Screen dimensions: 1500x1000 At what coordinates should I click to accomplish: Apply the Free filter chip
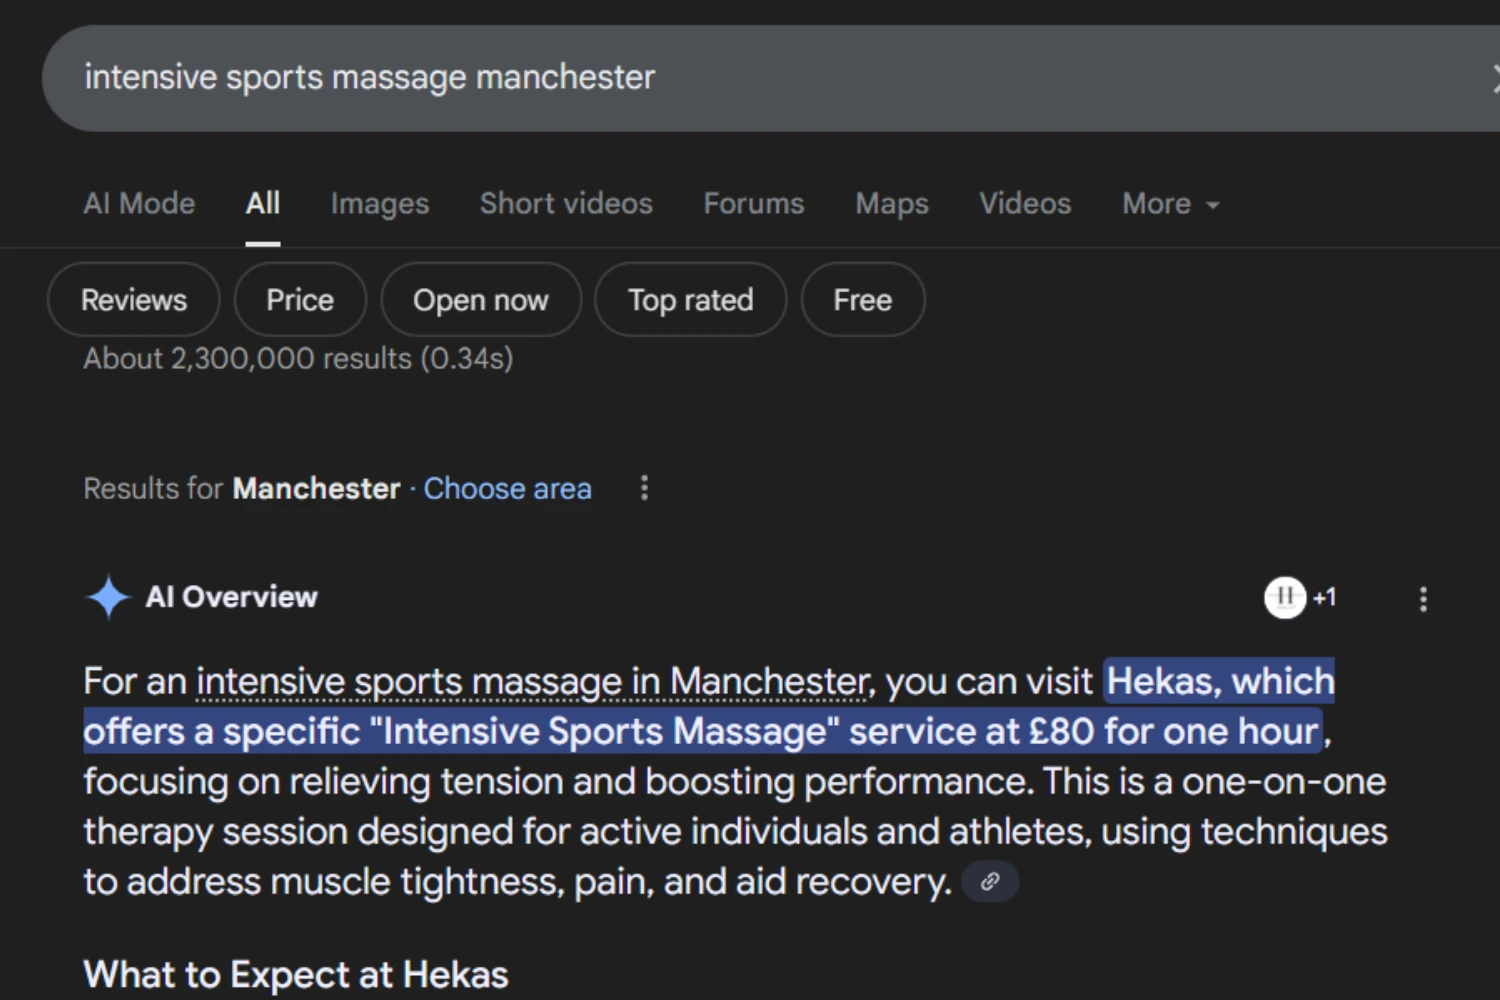(x=863, y=300)
